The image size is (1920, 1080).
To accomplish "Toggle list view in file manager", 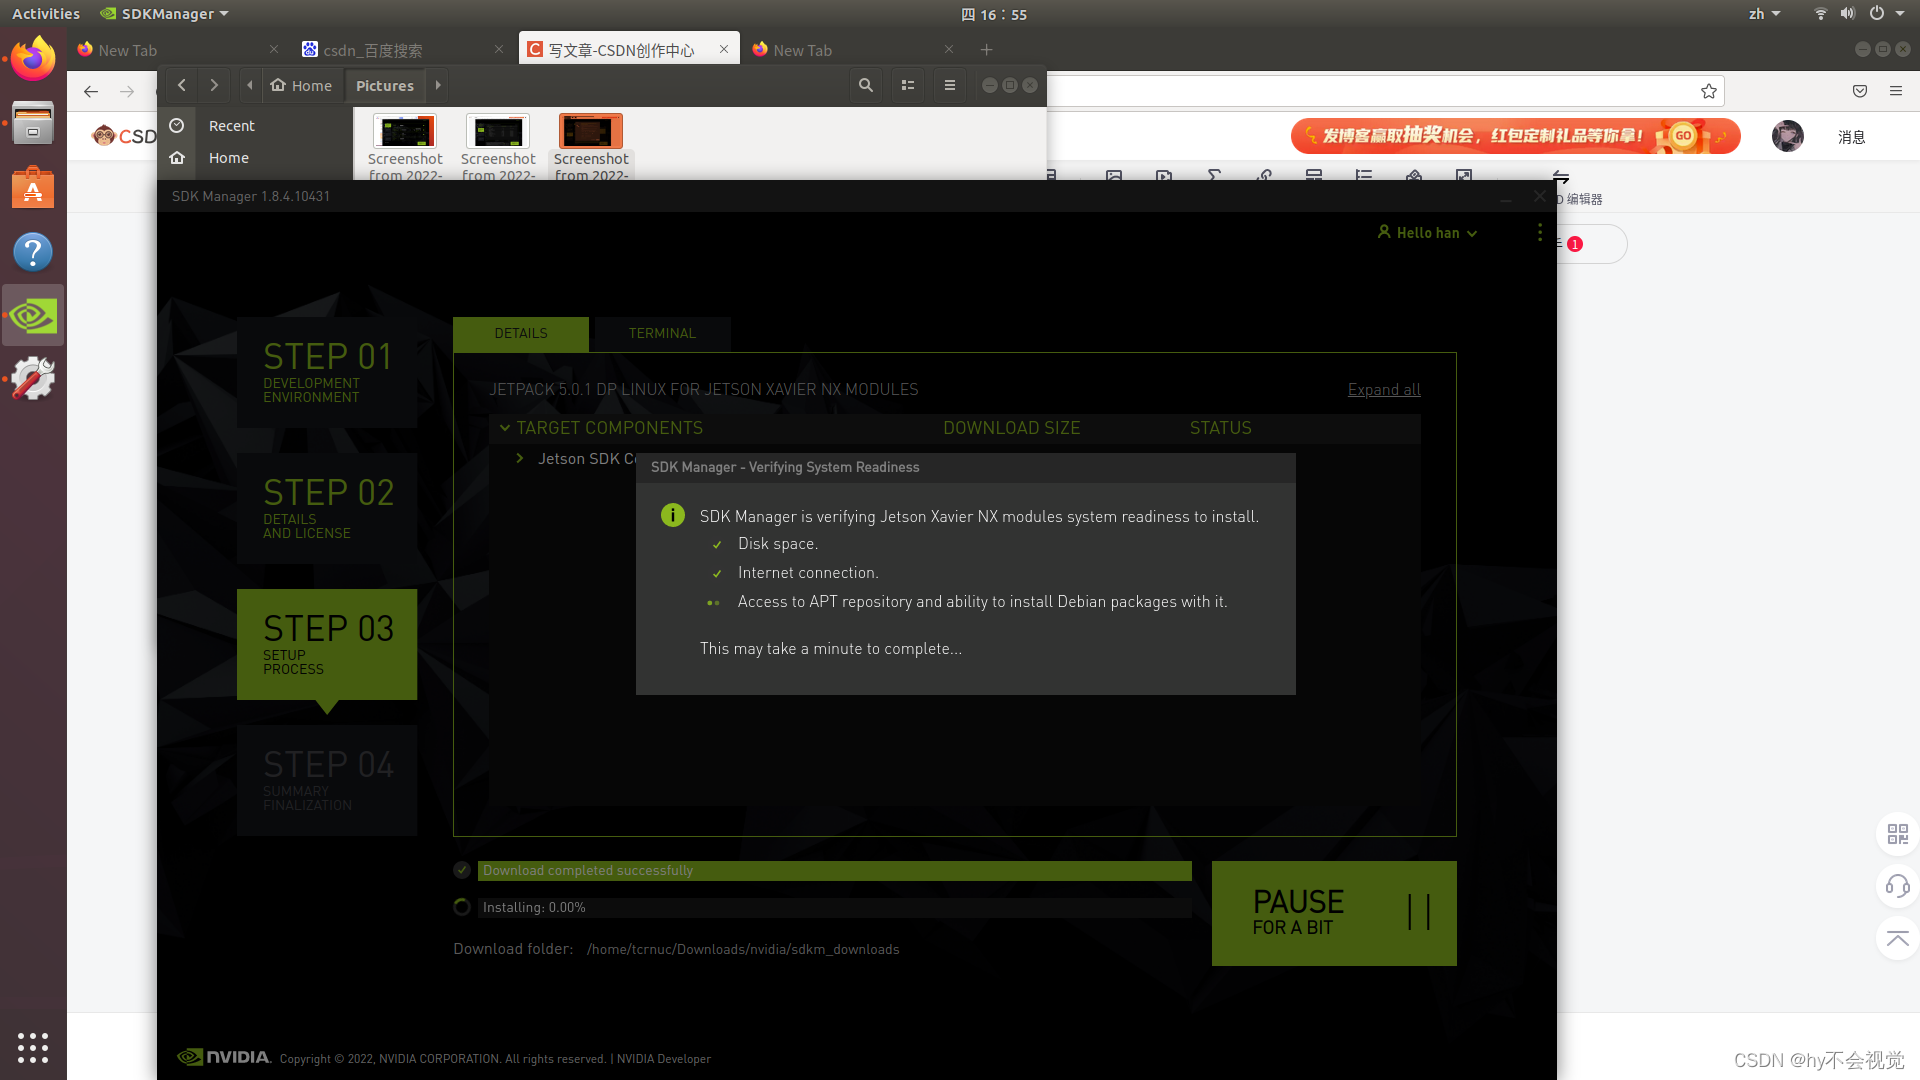I will [908, 86].
